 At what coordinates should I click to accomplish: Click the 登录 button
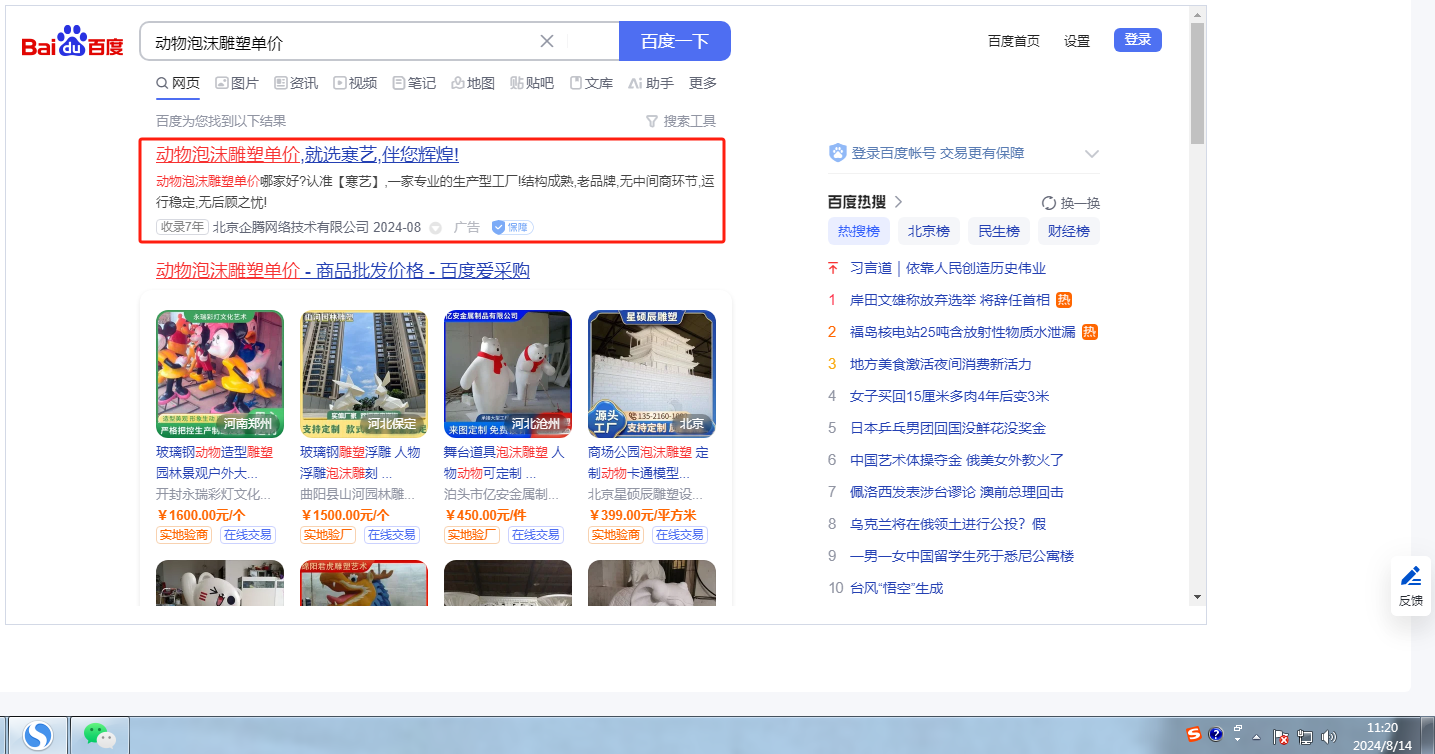[x=1138, y=40]
